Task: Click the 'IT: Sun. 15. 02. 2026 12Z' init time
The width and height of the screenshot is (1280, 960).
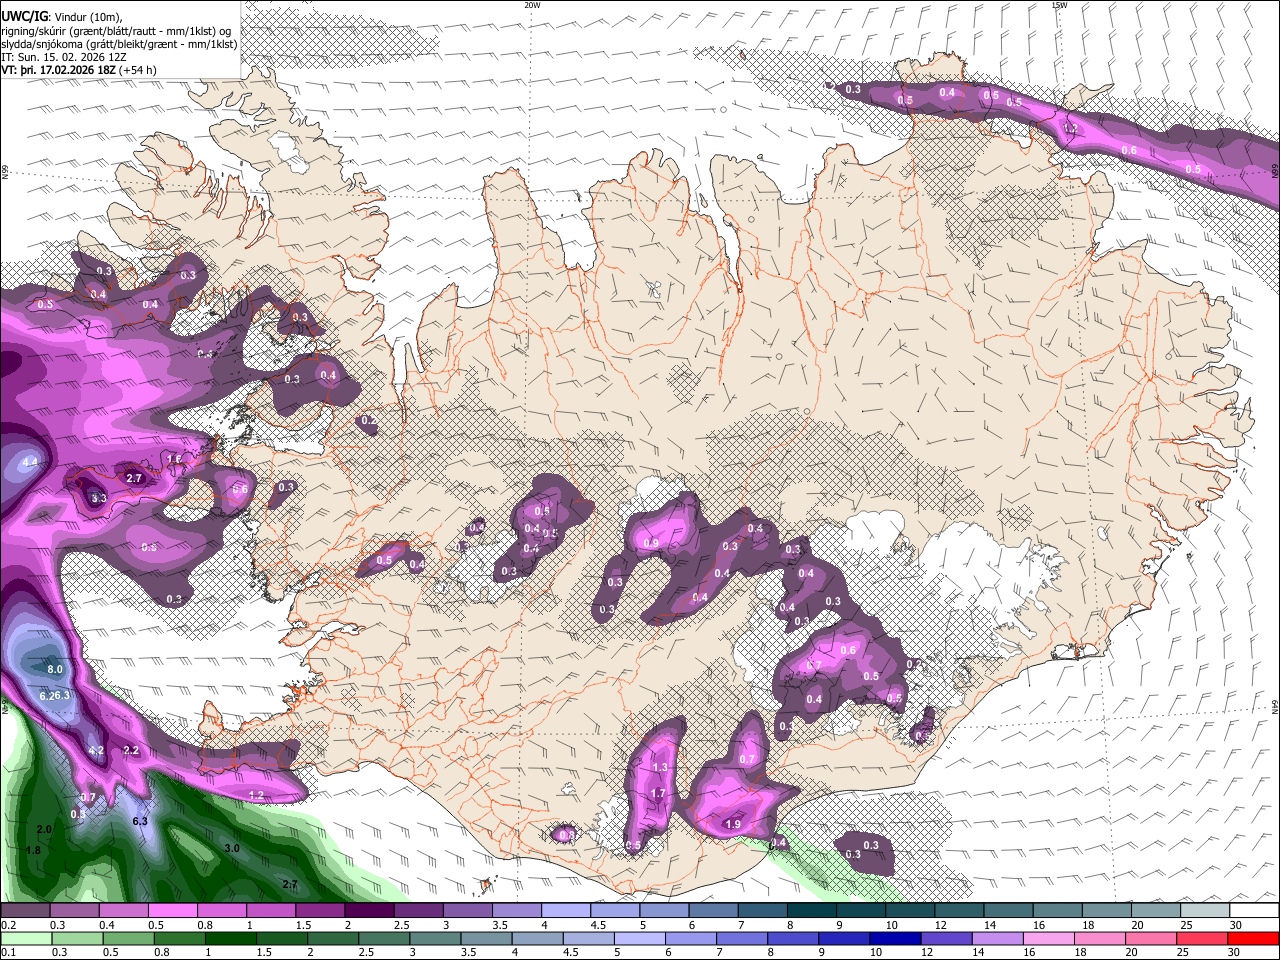Action: click(x=64, y=57)
